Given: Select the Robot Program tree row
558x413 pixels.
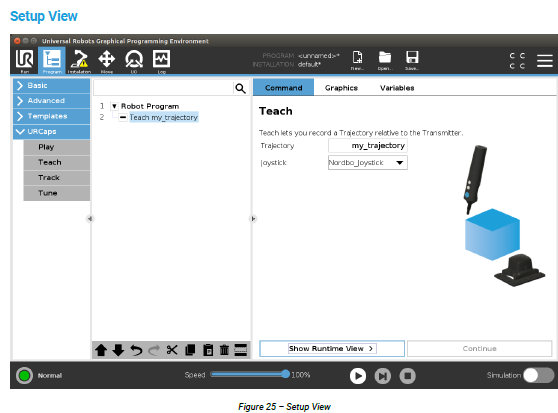Looking at the screenshot, I should (x=150, y=106).
